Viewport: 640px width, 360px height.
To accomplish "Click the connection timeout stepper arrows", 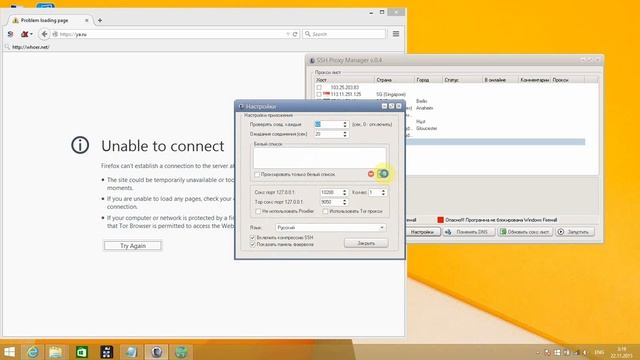I will pos(345,134).
